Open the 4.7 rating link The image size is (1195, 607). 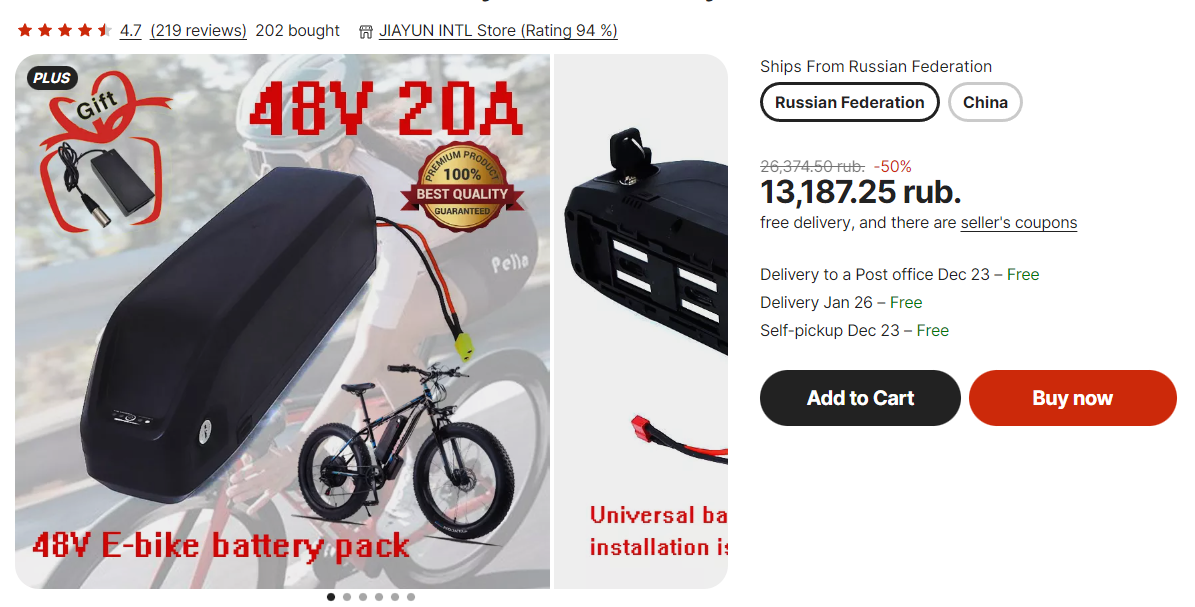tap(130, 31)
